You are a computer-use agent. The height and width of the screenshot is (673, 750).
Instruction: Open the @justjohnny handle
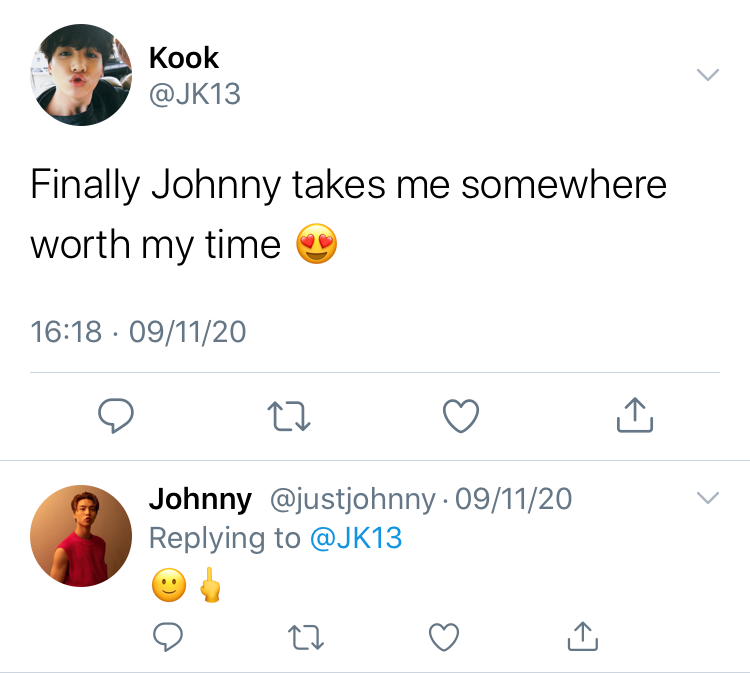coord(353,499)
